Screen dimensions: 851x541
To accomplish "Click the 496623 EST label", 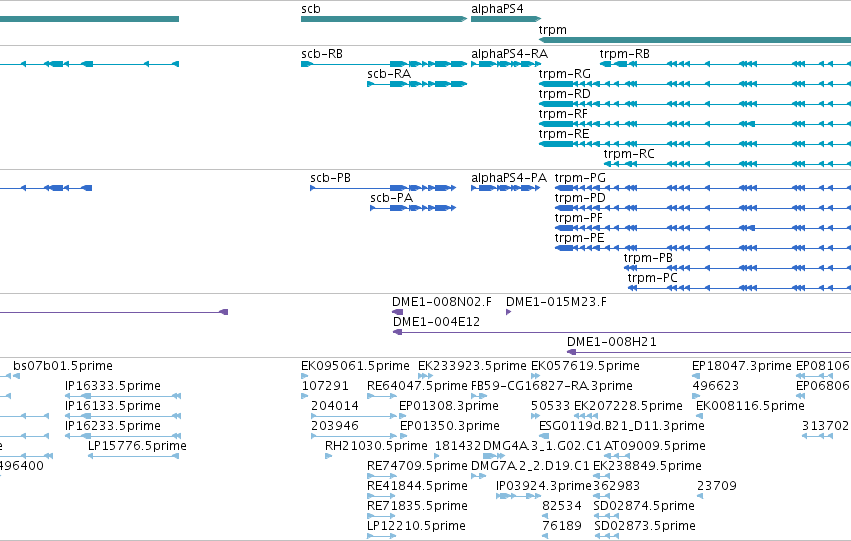I will pos(716,386).
